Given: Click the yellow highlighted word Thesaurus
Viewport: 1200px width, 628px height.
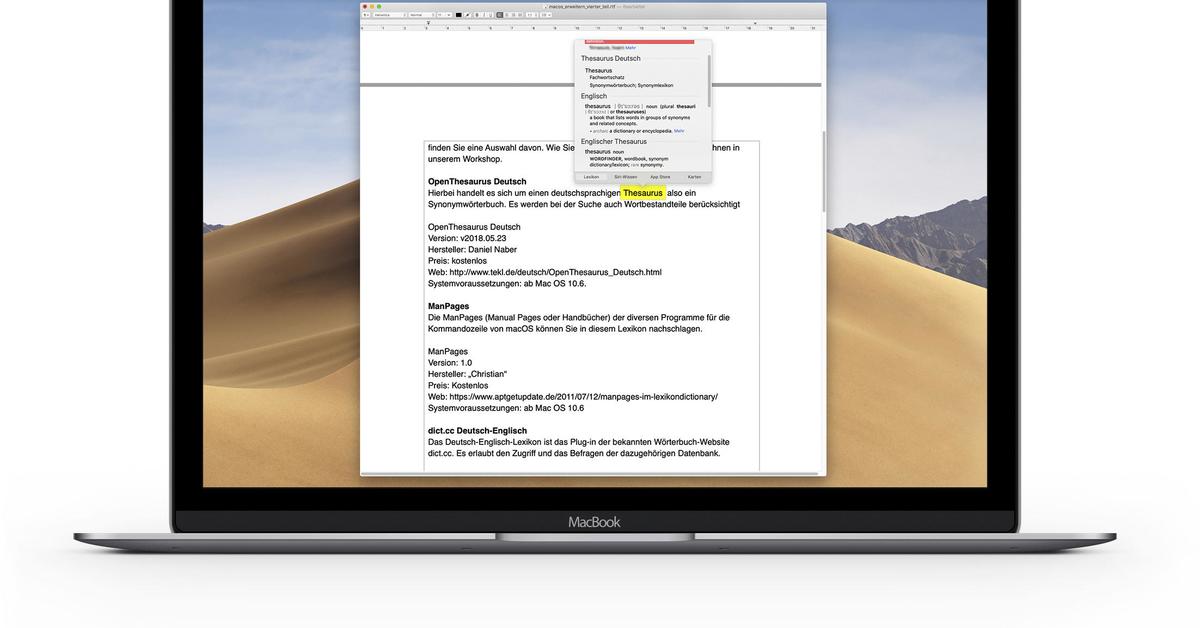Looking at the screenshot, I should coord(643,193).
